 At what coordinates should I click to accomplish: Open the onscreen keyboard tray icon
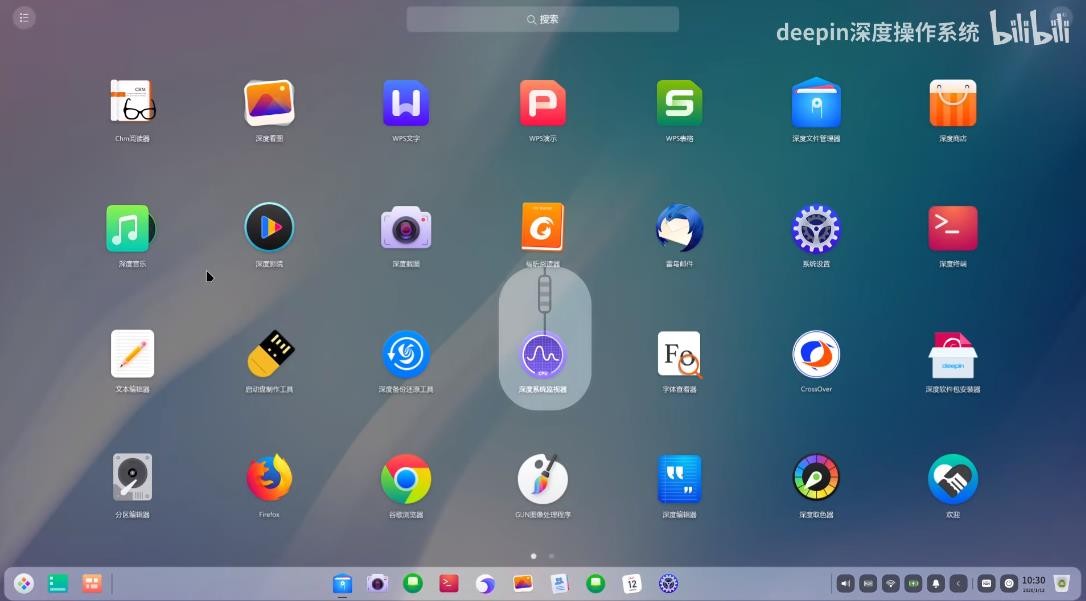(987, 584)
